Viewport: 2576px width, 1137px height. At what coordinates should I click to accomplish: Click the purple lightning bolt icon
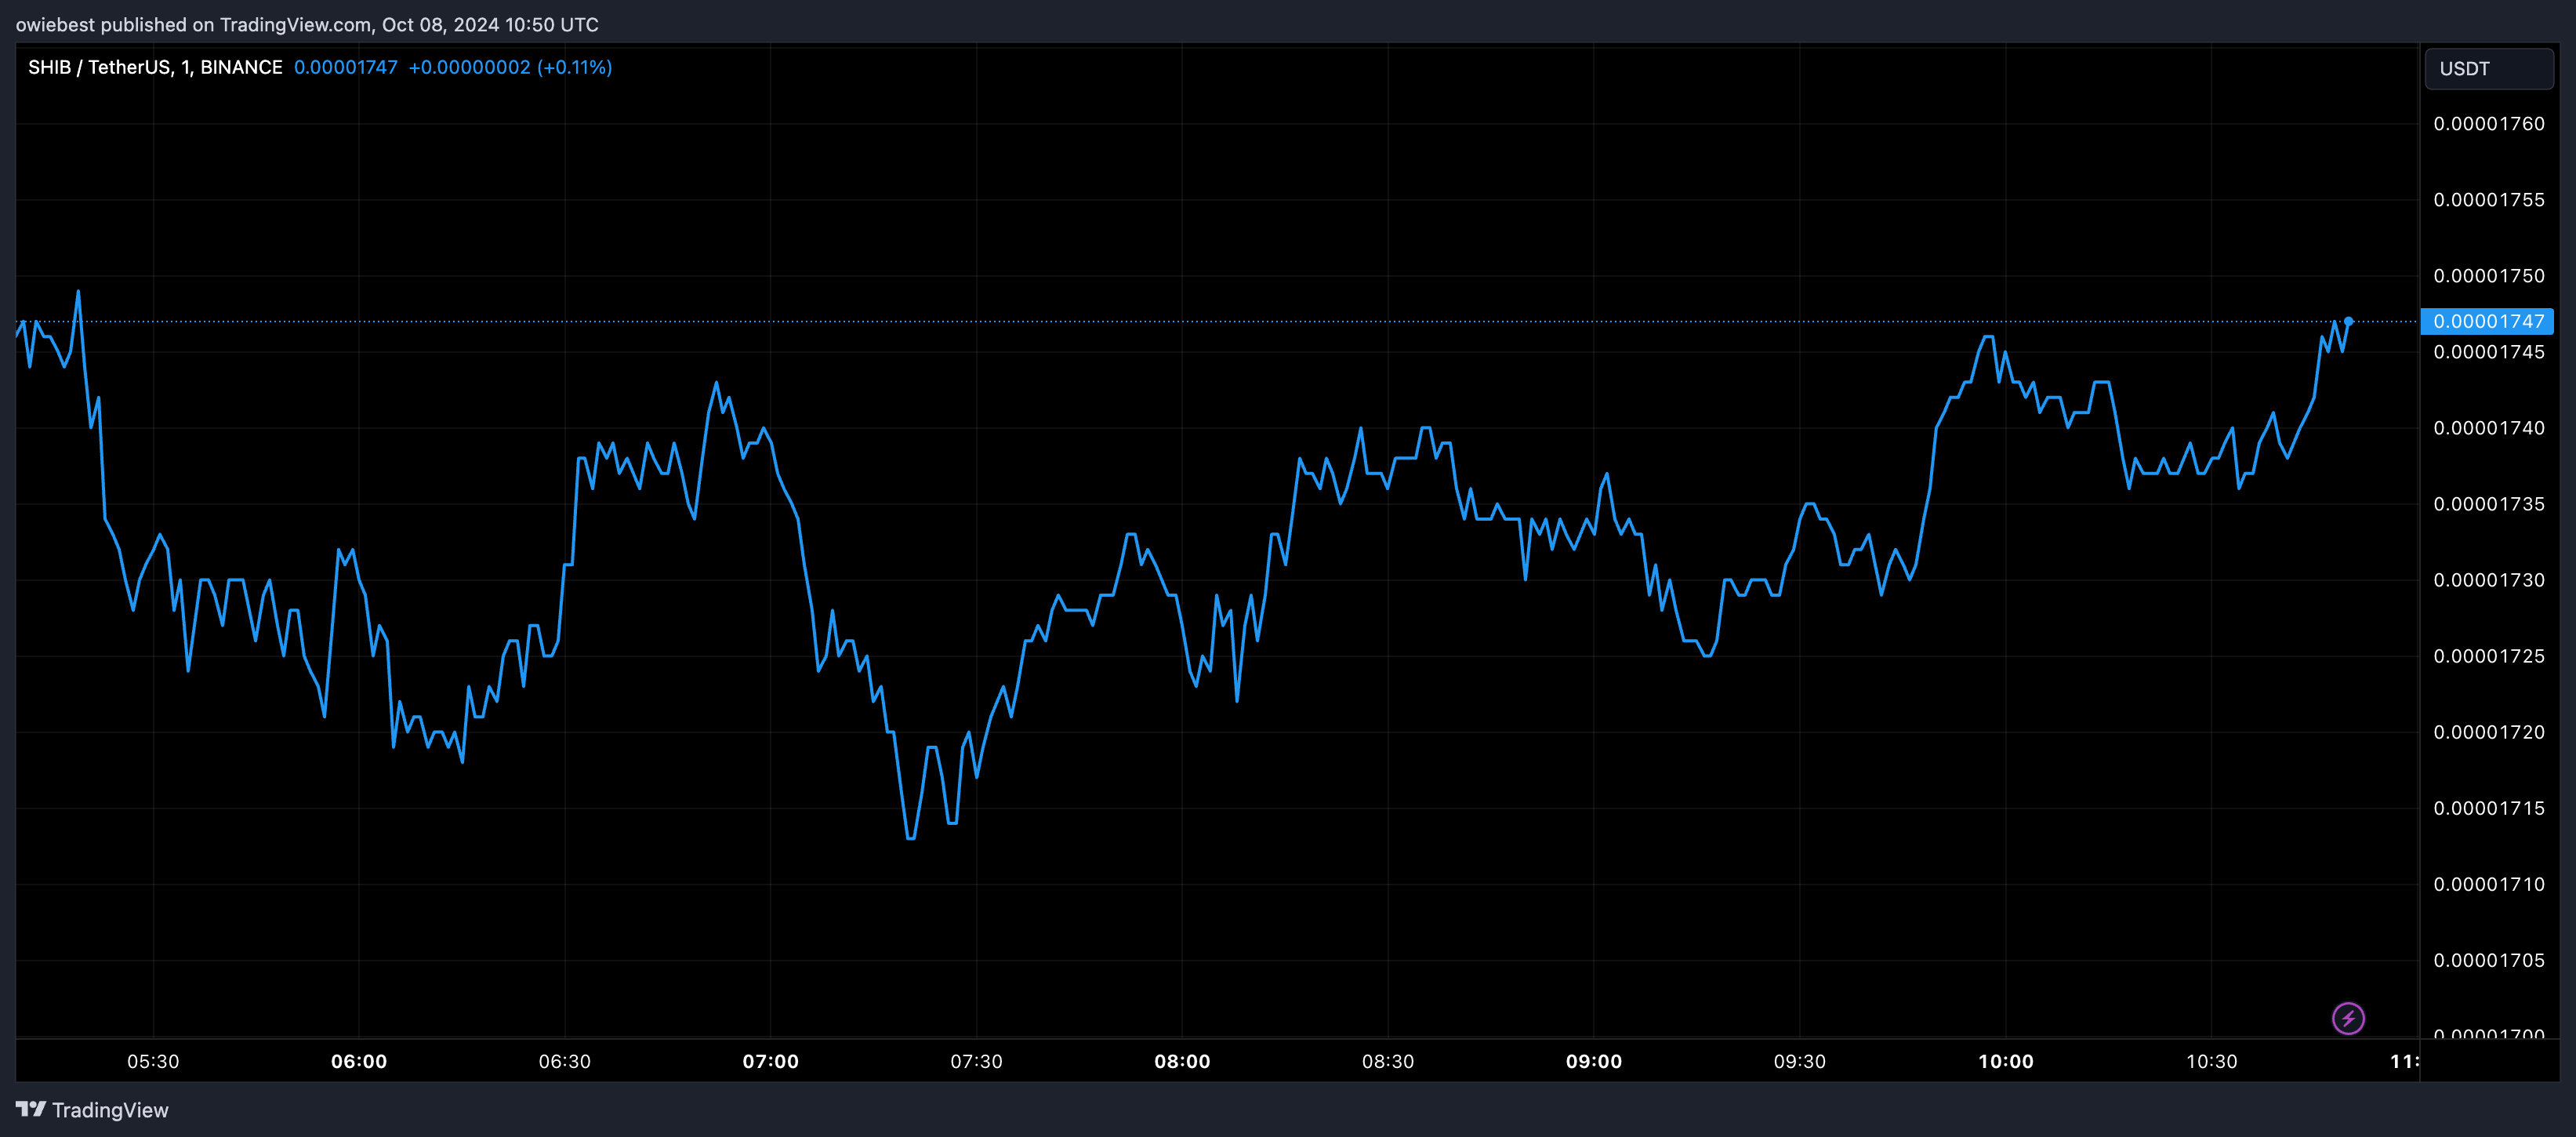coord(2348,1018)
